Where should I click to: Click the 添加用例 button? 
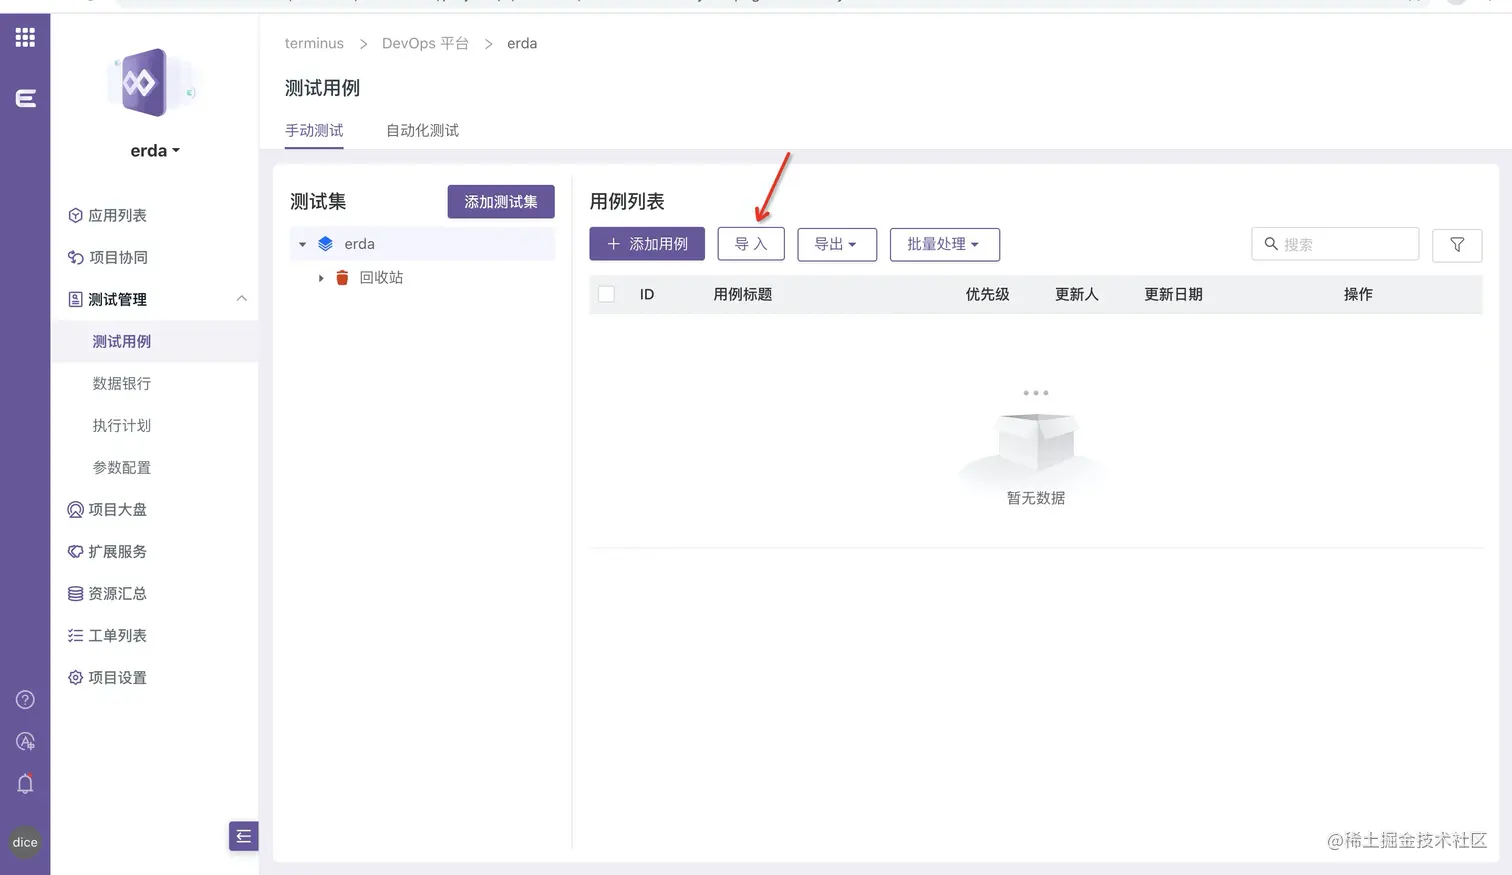tap(647, 244)
